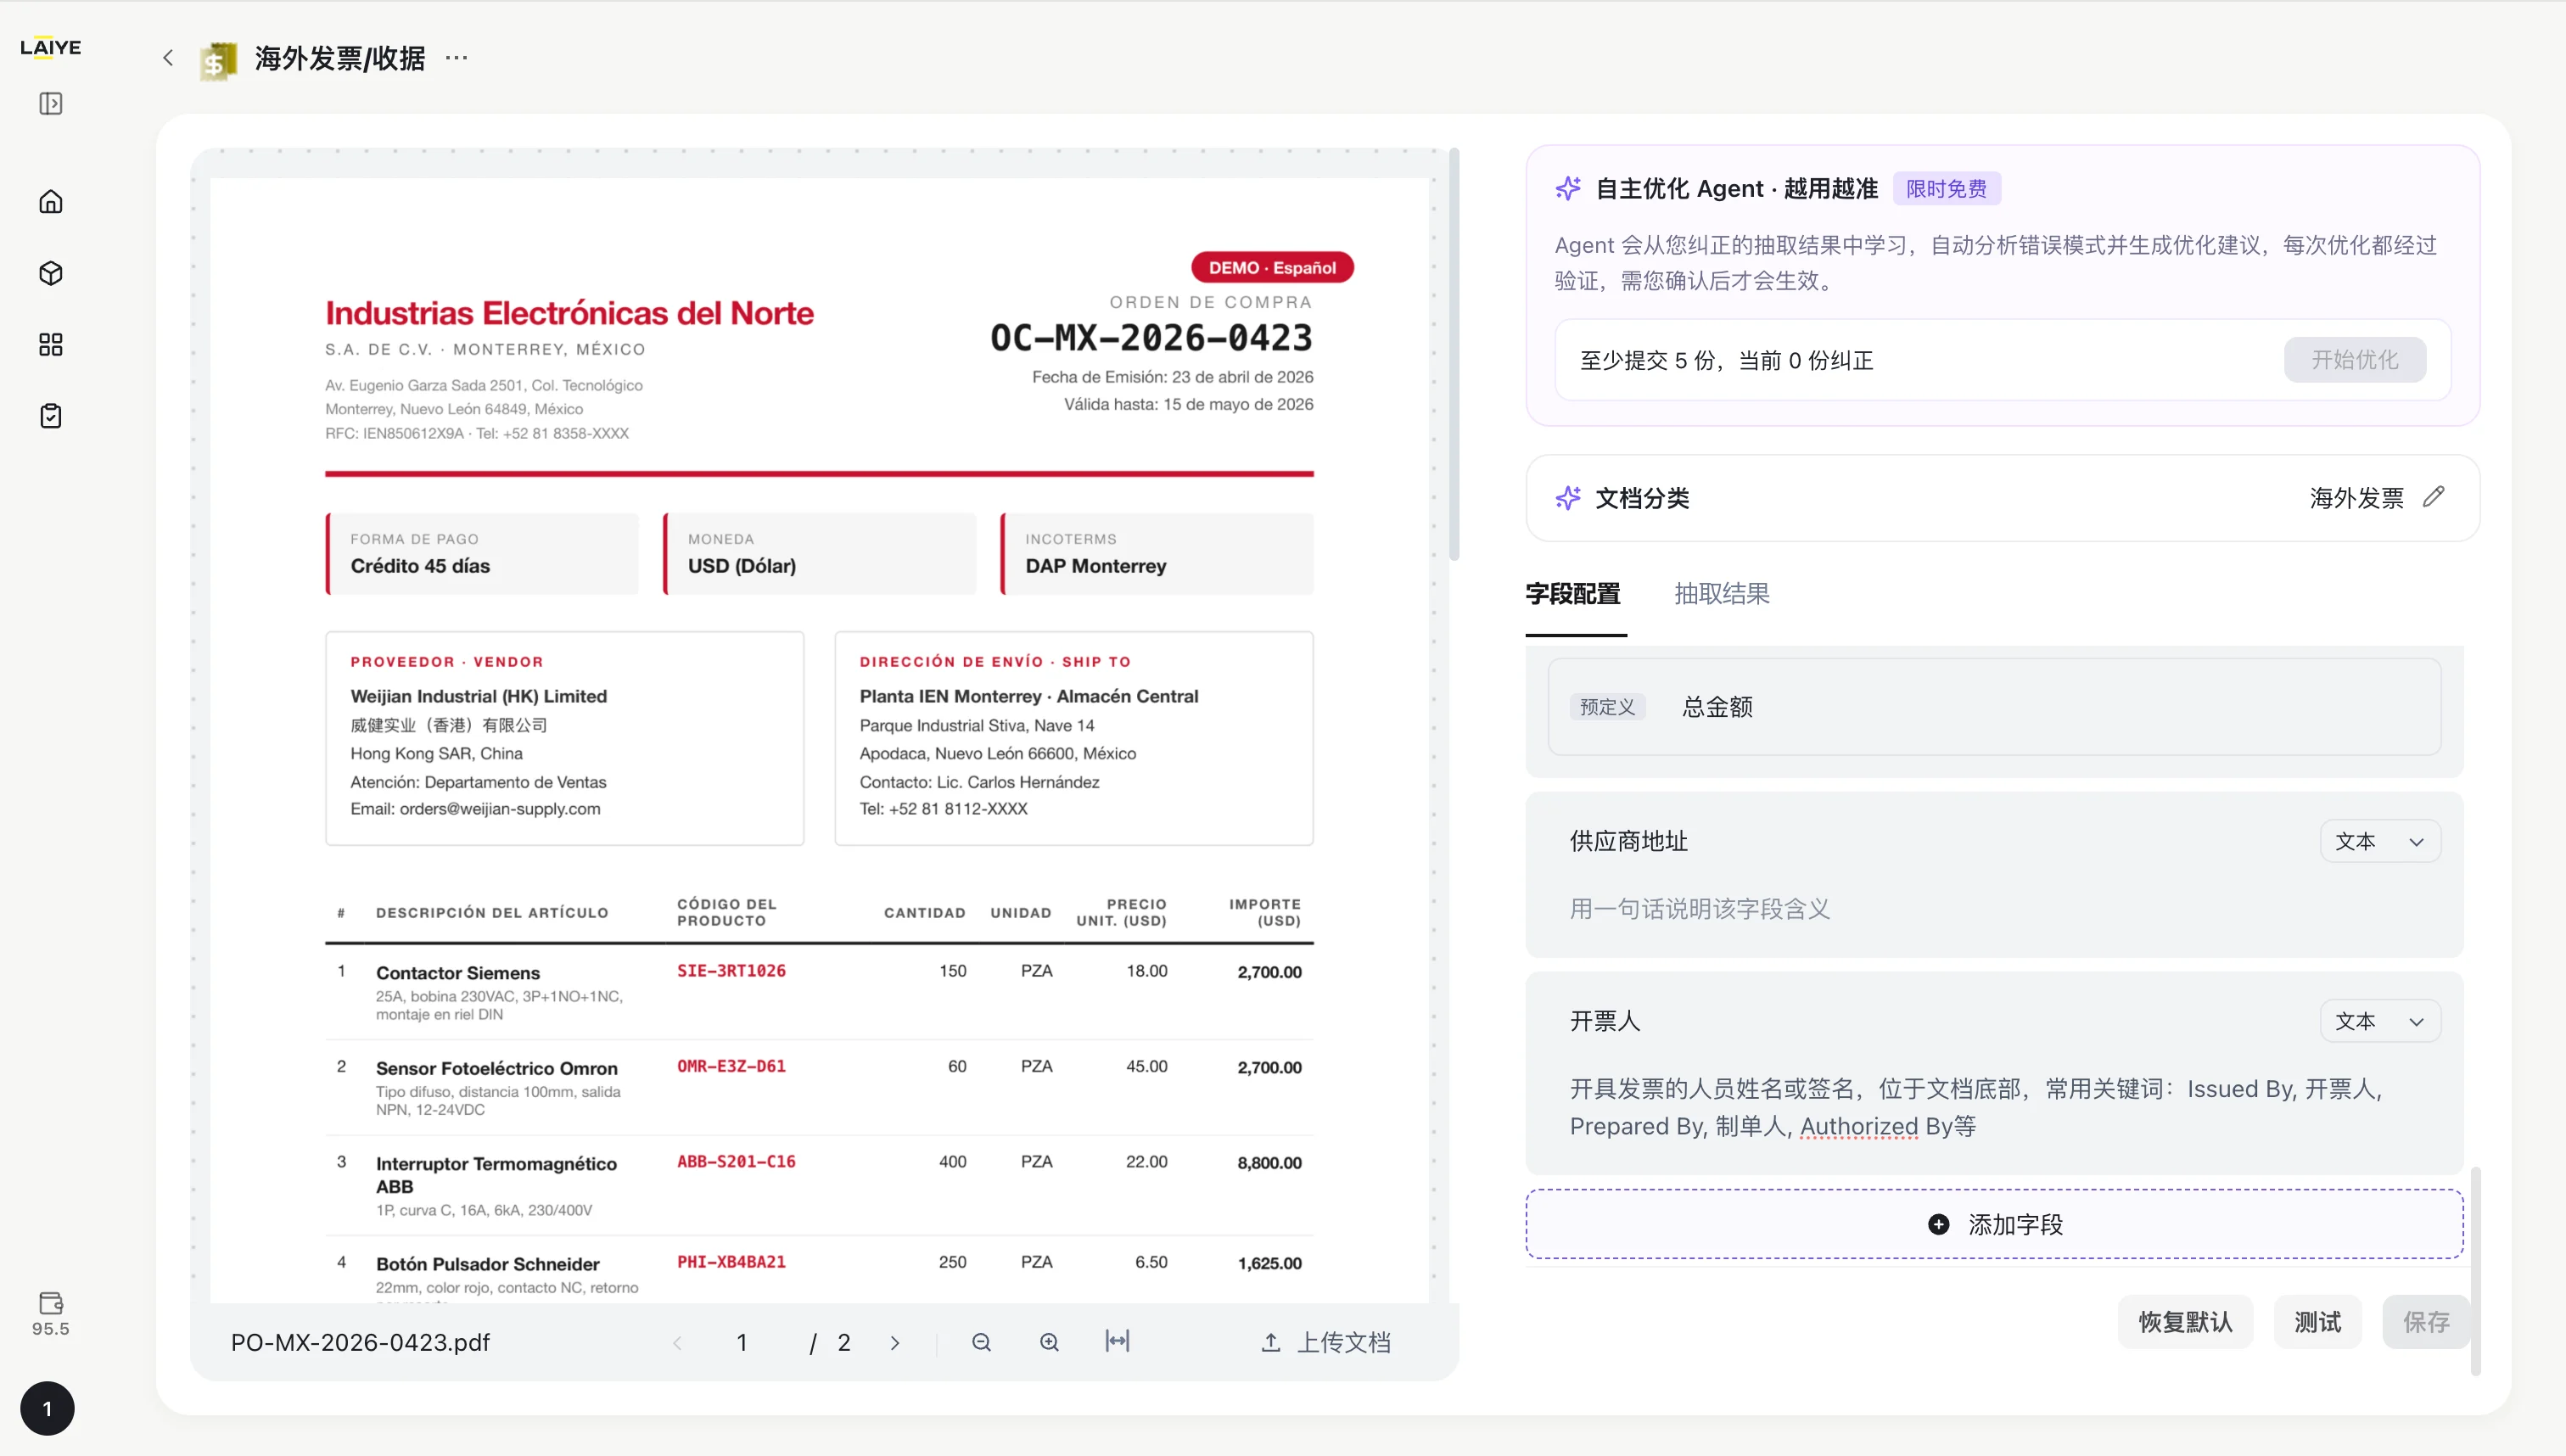This screenshot has width=2566, height=1456.
Task: Click the 开始优化 button
Action: click(x=2355, y=360)
